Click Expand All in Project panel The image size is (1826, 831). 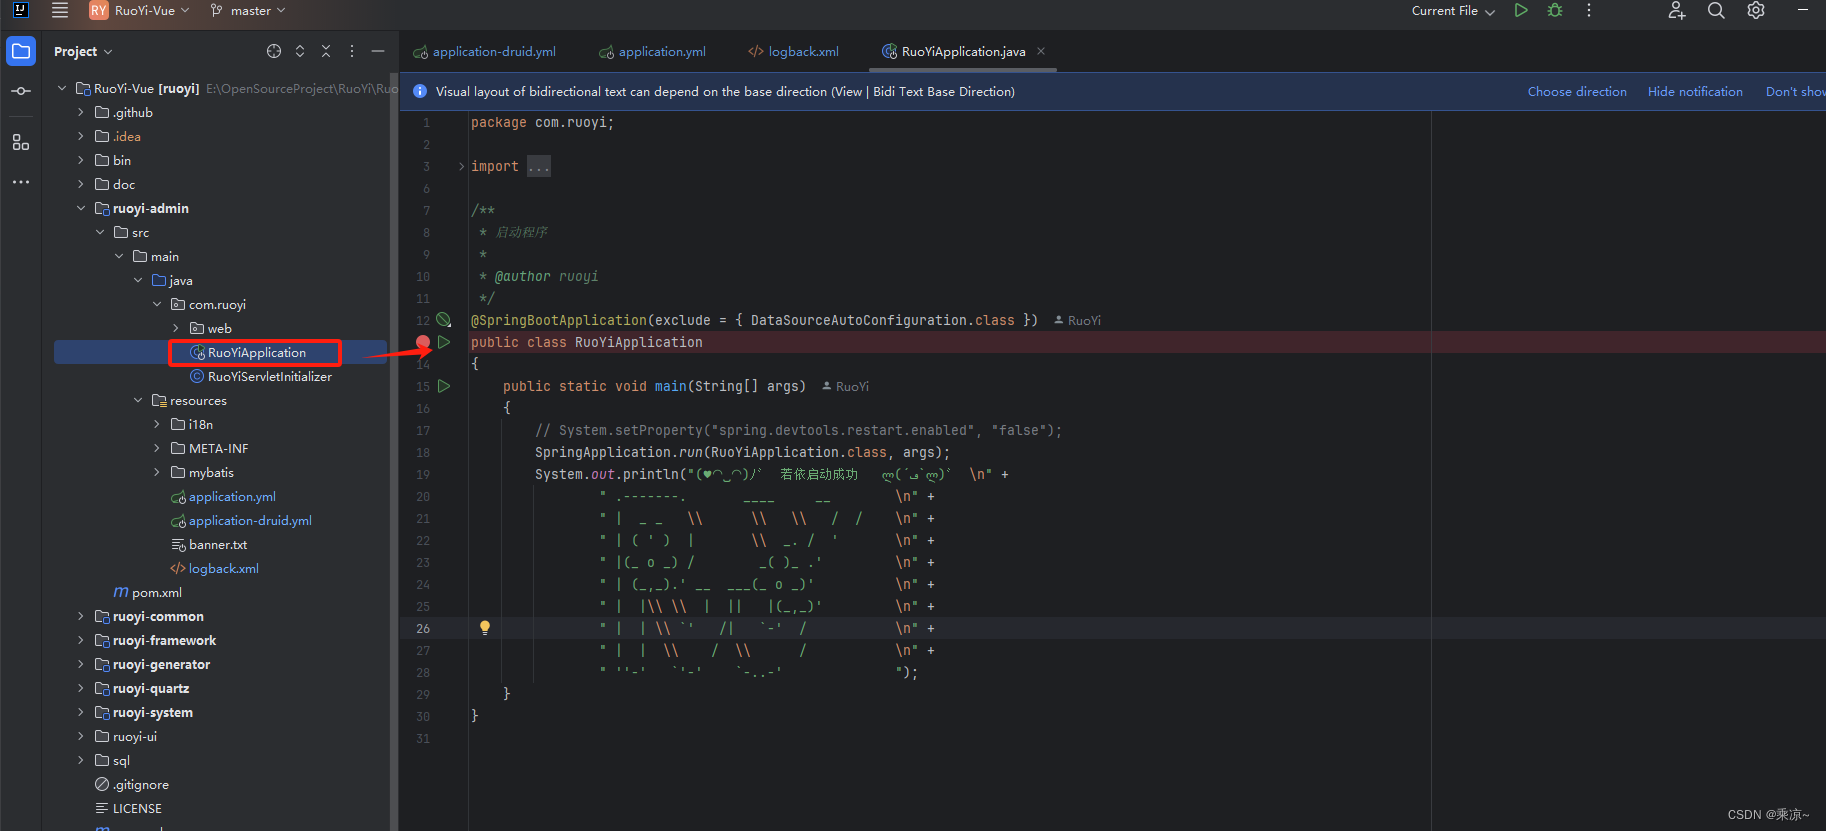coord(300,51)
